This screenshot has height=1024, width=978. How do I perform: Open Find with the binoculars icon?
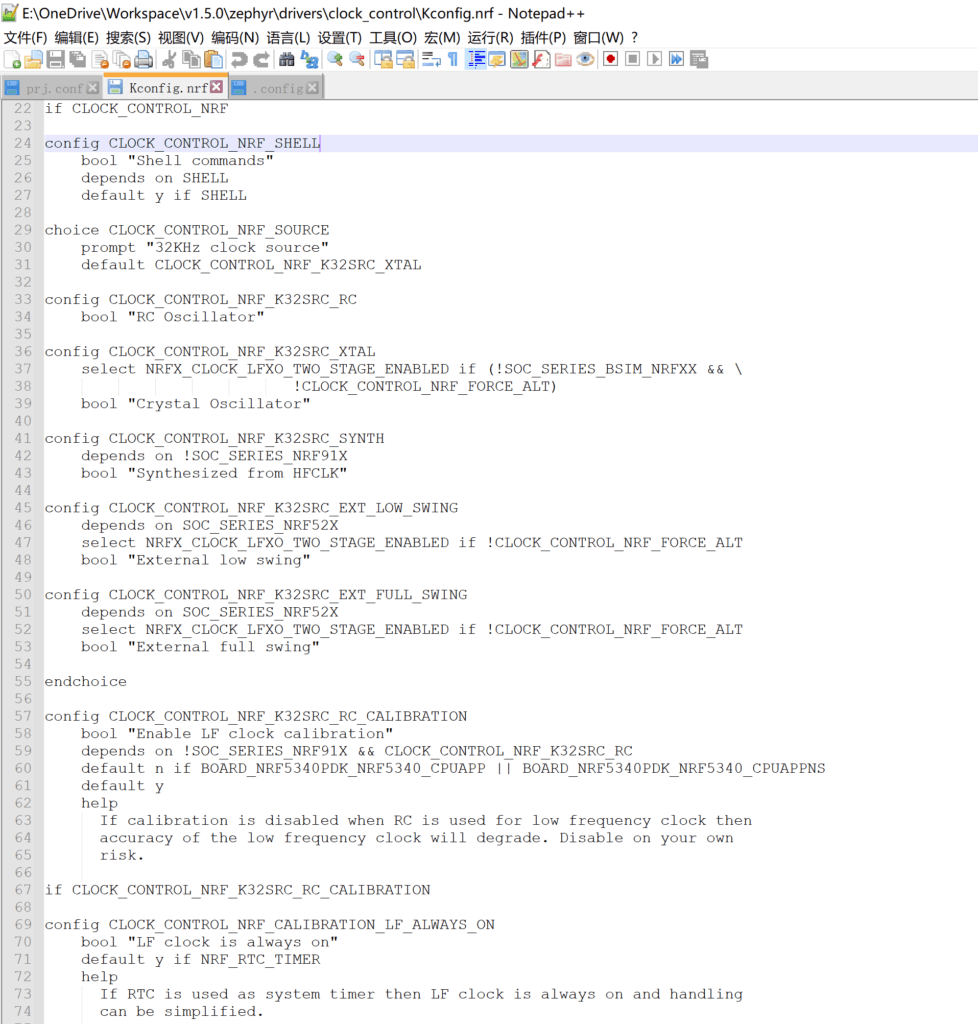287,60
